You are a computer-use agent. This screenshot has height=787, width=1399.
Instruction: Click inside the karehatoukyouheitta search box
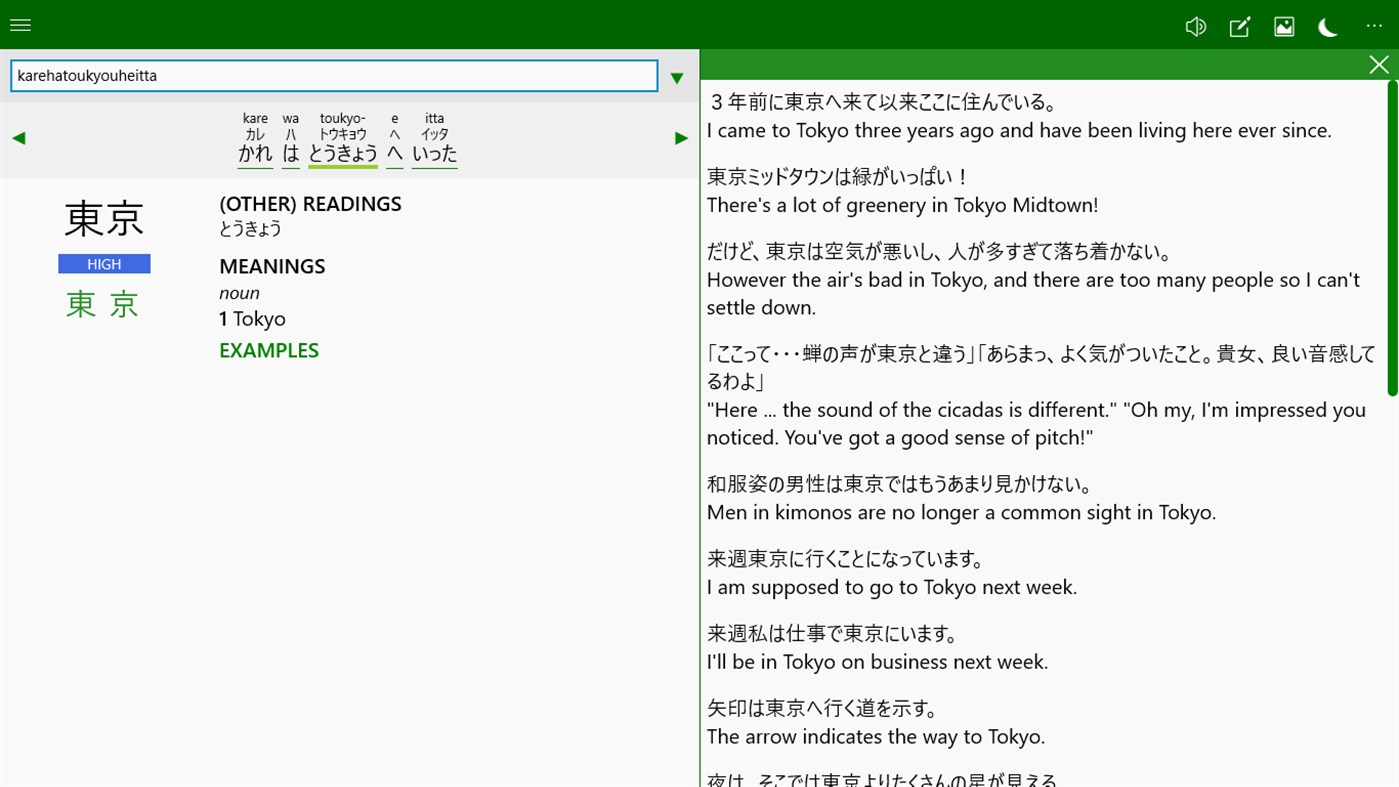coord(333,75)
